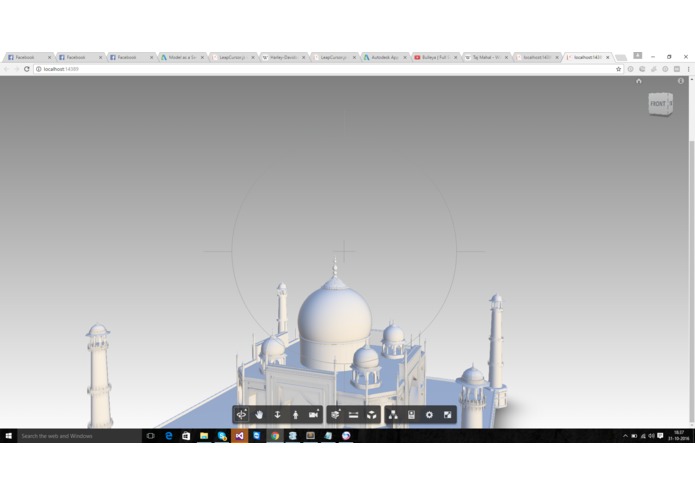The width and height of the screenshot is (695, 494).
Task: Reload the page with the refresh button
Action: coord(27,69)
